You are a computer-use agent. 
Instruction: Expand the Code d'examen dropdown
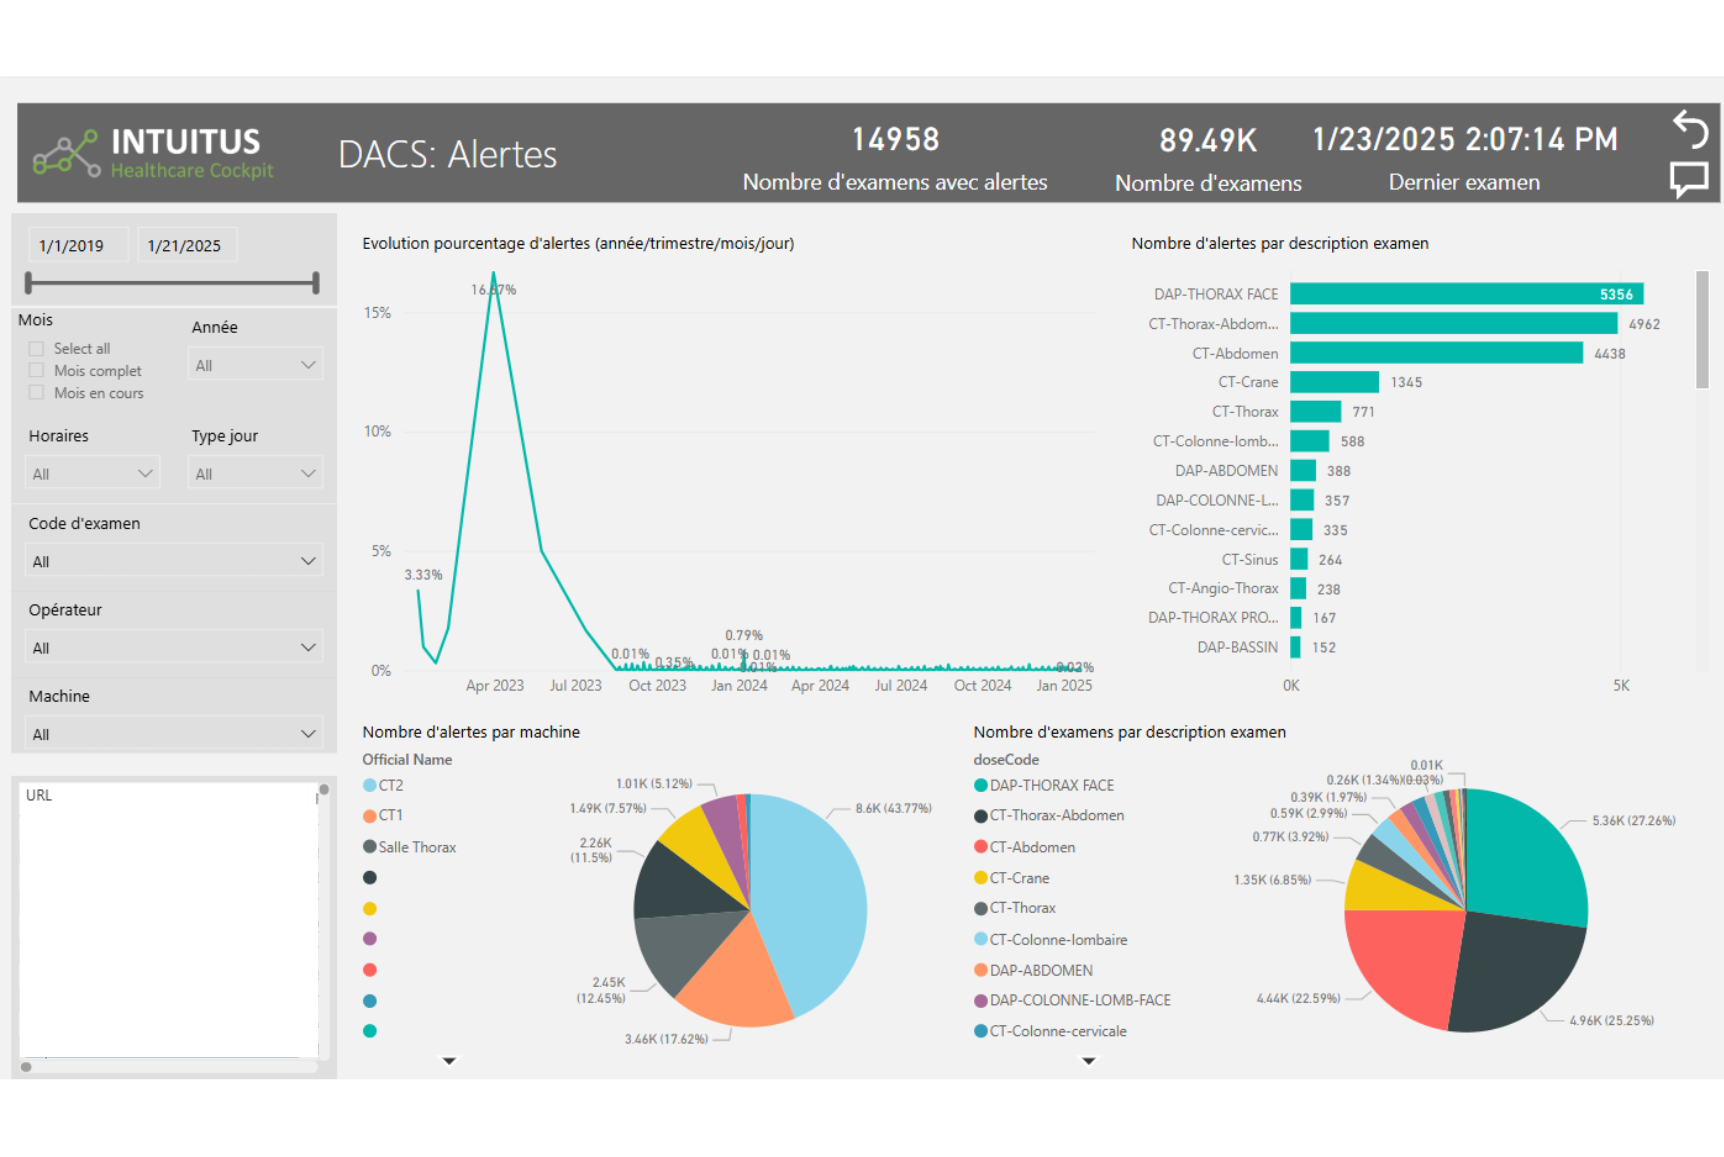coord(172,561)
